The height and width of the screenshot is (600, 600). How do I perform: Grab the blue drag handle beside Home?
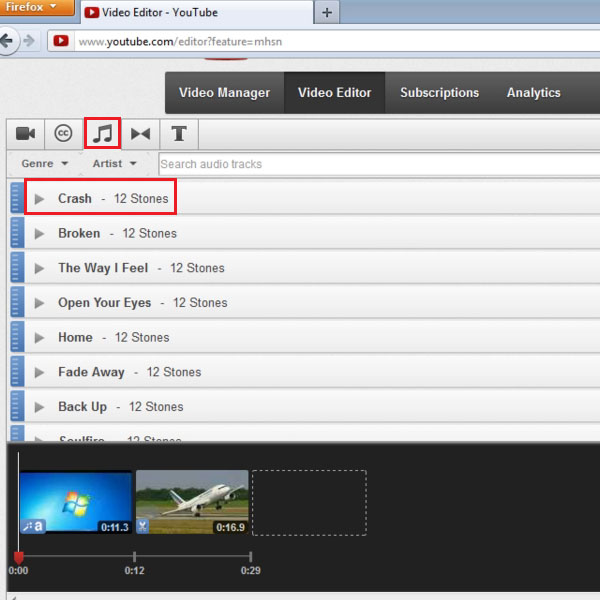[17, 336]
